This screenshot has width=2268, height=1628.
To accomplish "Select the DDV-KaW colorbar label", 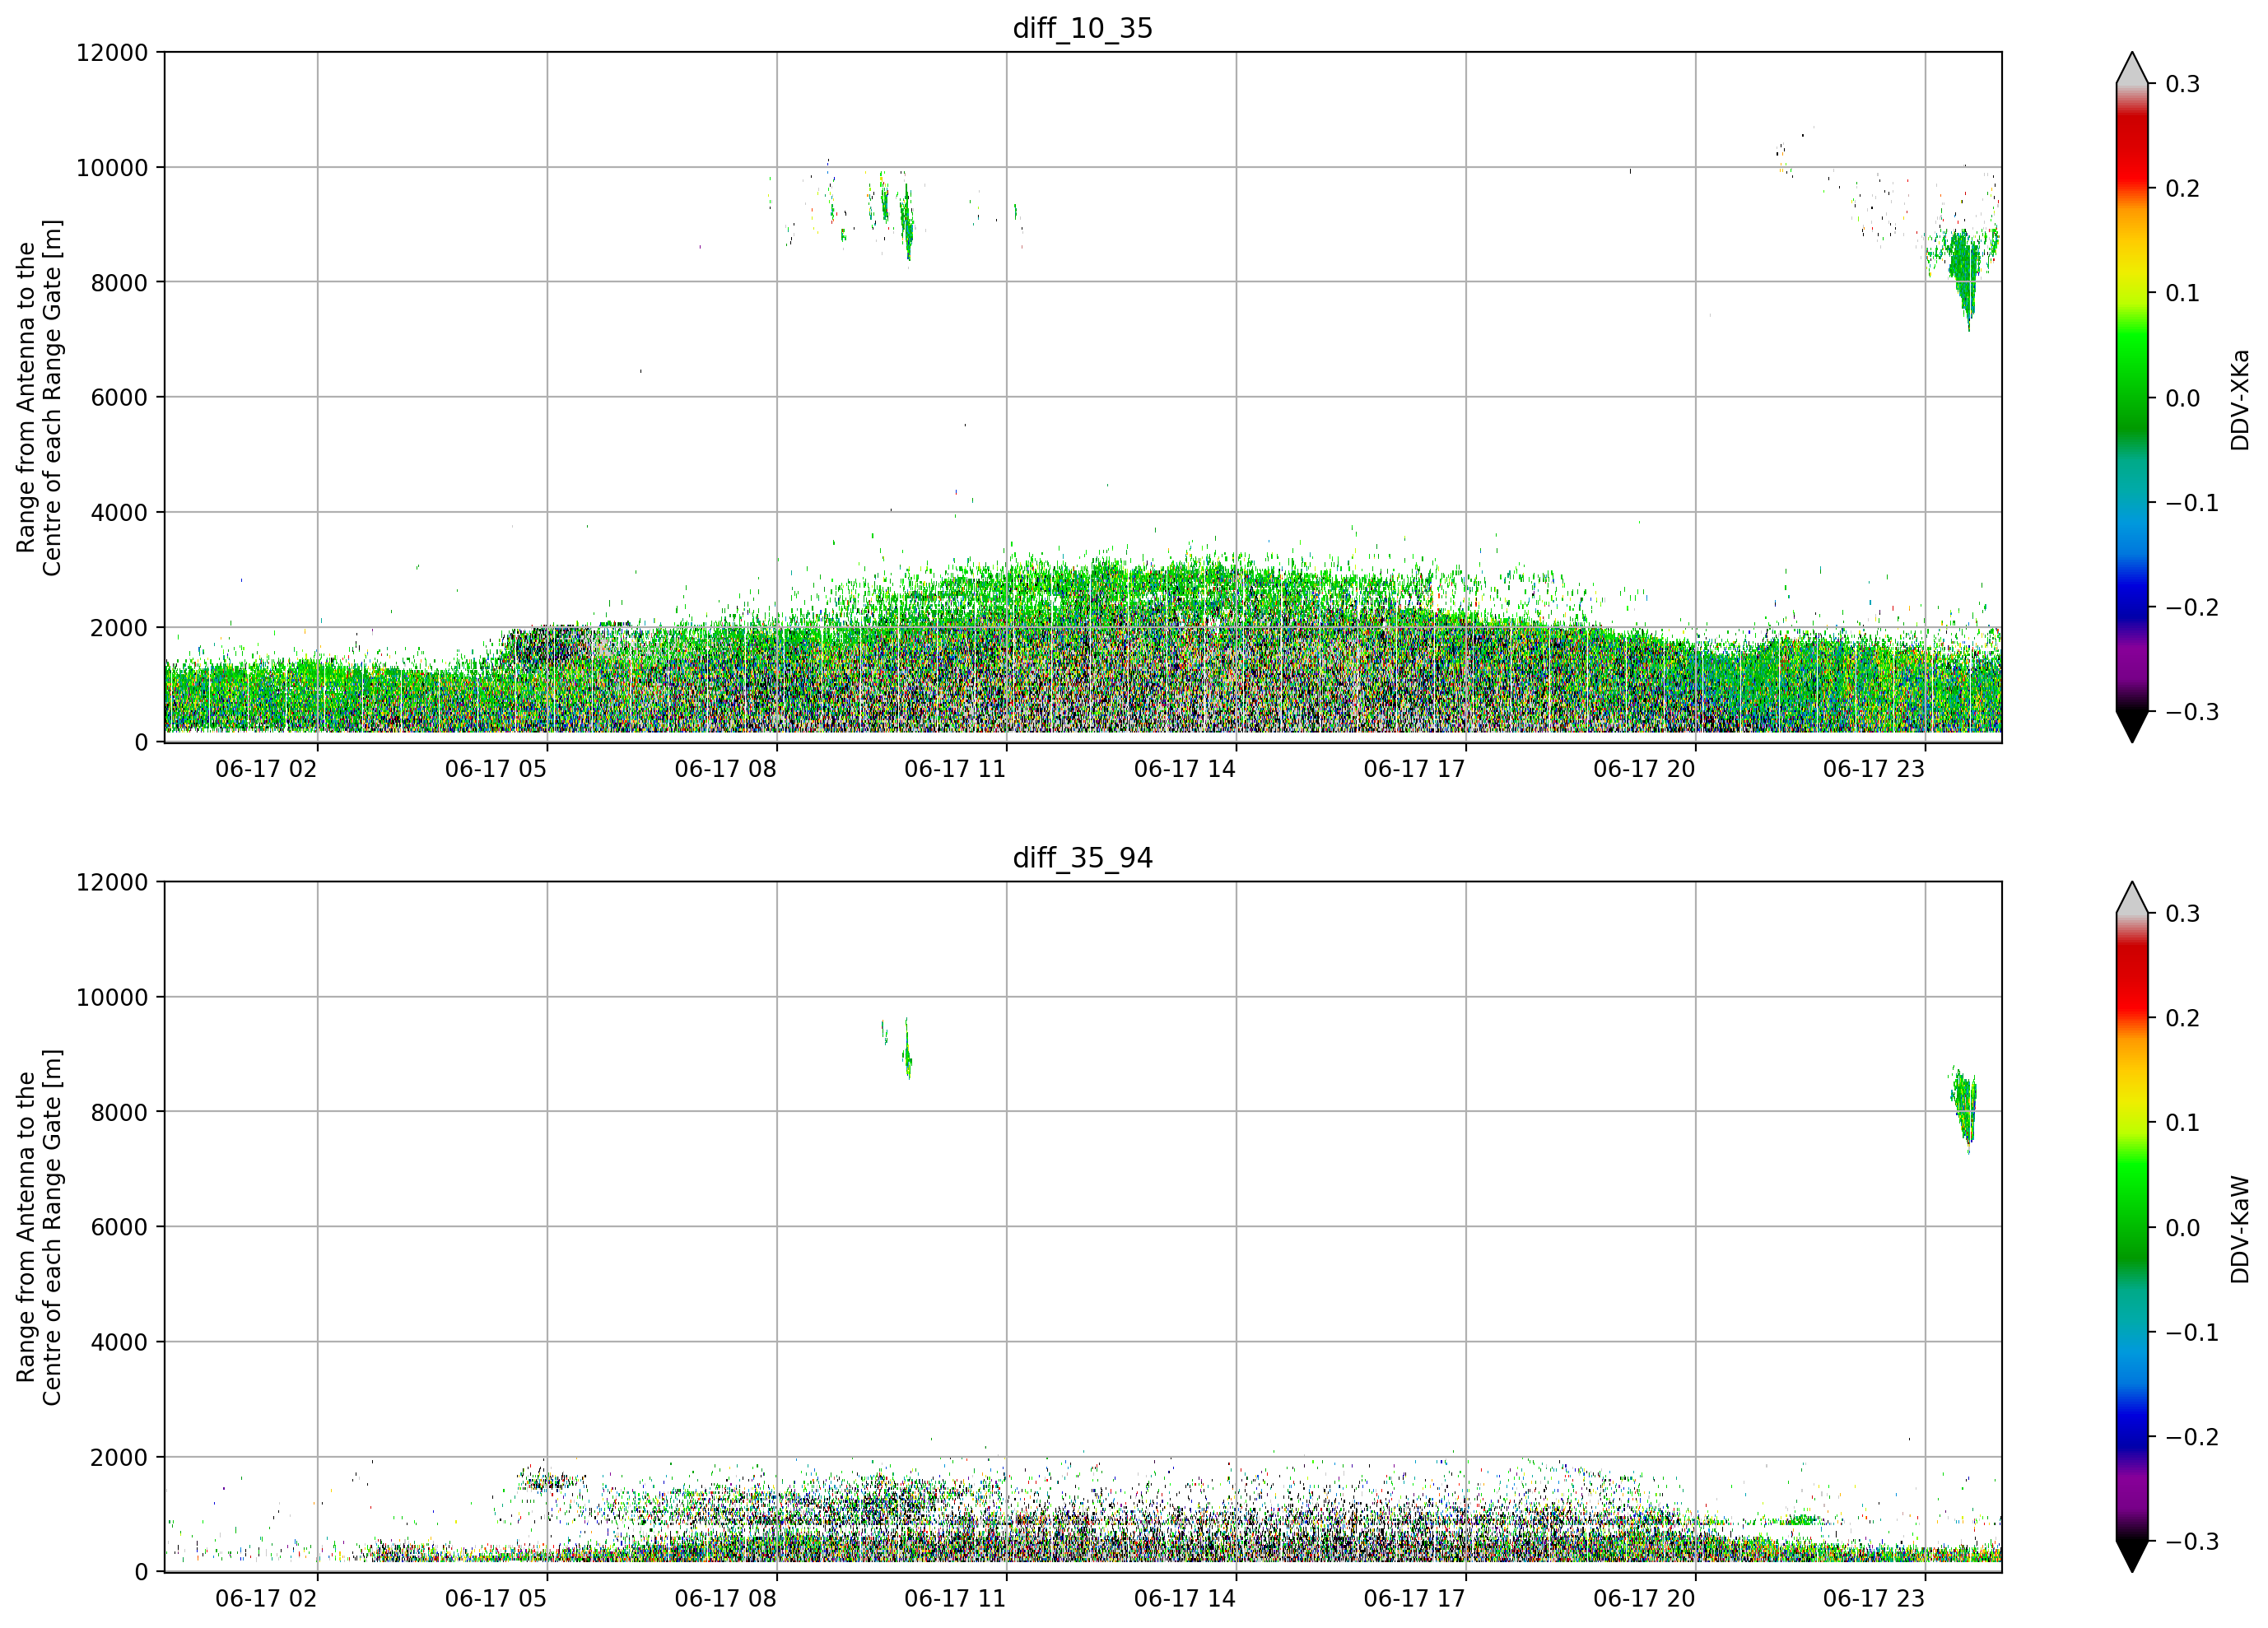I will point(2240,1229).
